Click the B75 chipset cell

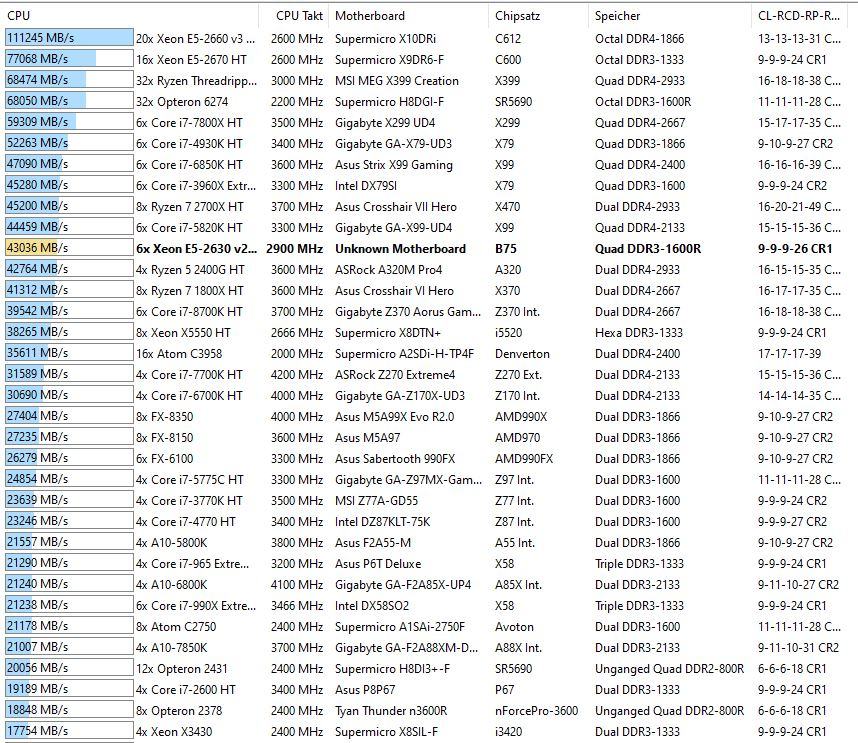[506, 249]
